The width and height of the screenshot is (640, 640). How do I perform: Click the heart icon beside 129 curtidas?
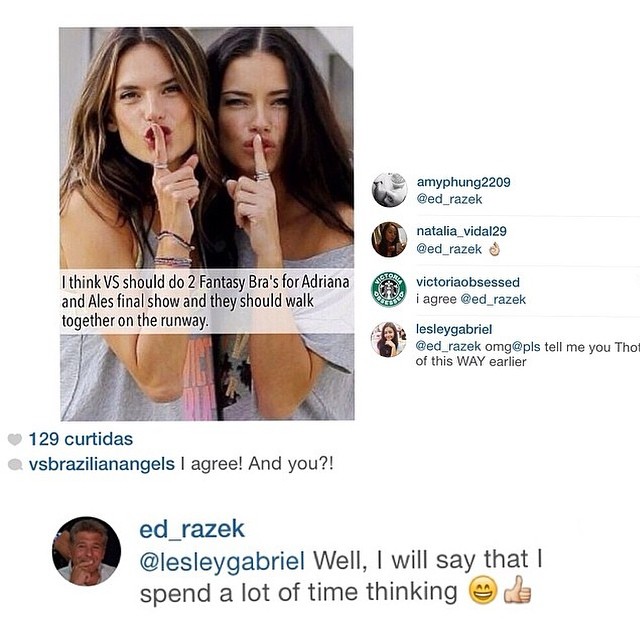tap(15, 440)
